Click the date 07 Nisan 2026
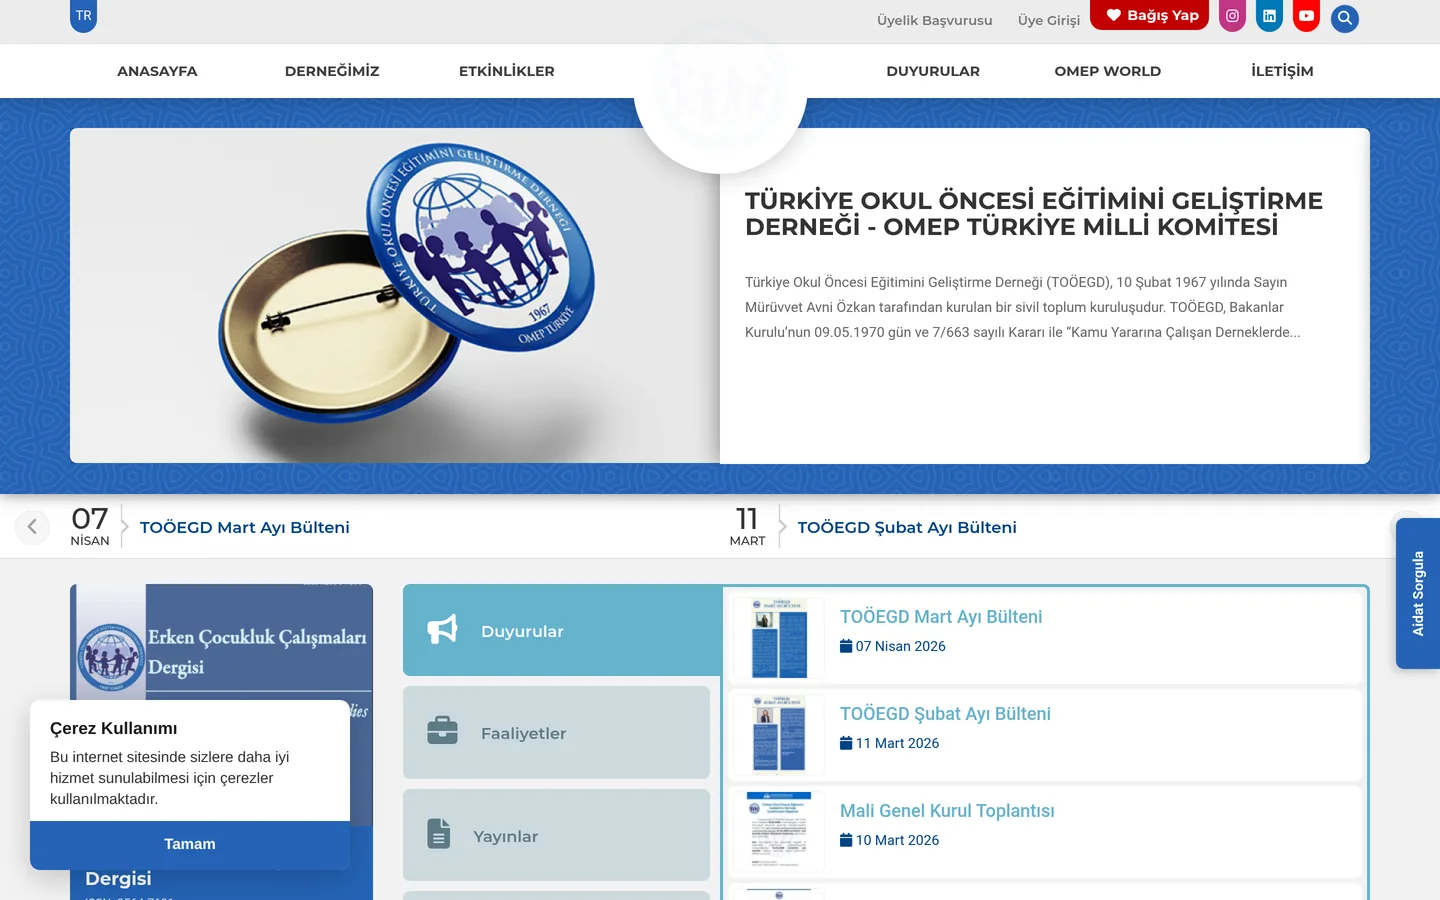This screenshot has height=900, width=1440. coord(893,646)
